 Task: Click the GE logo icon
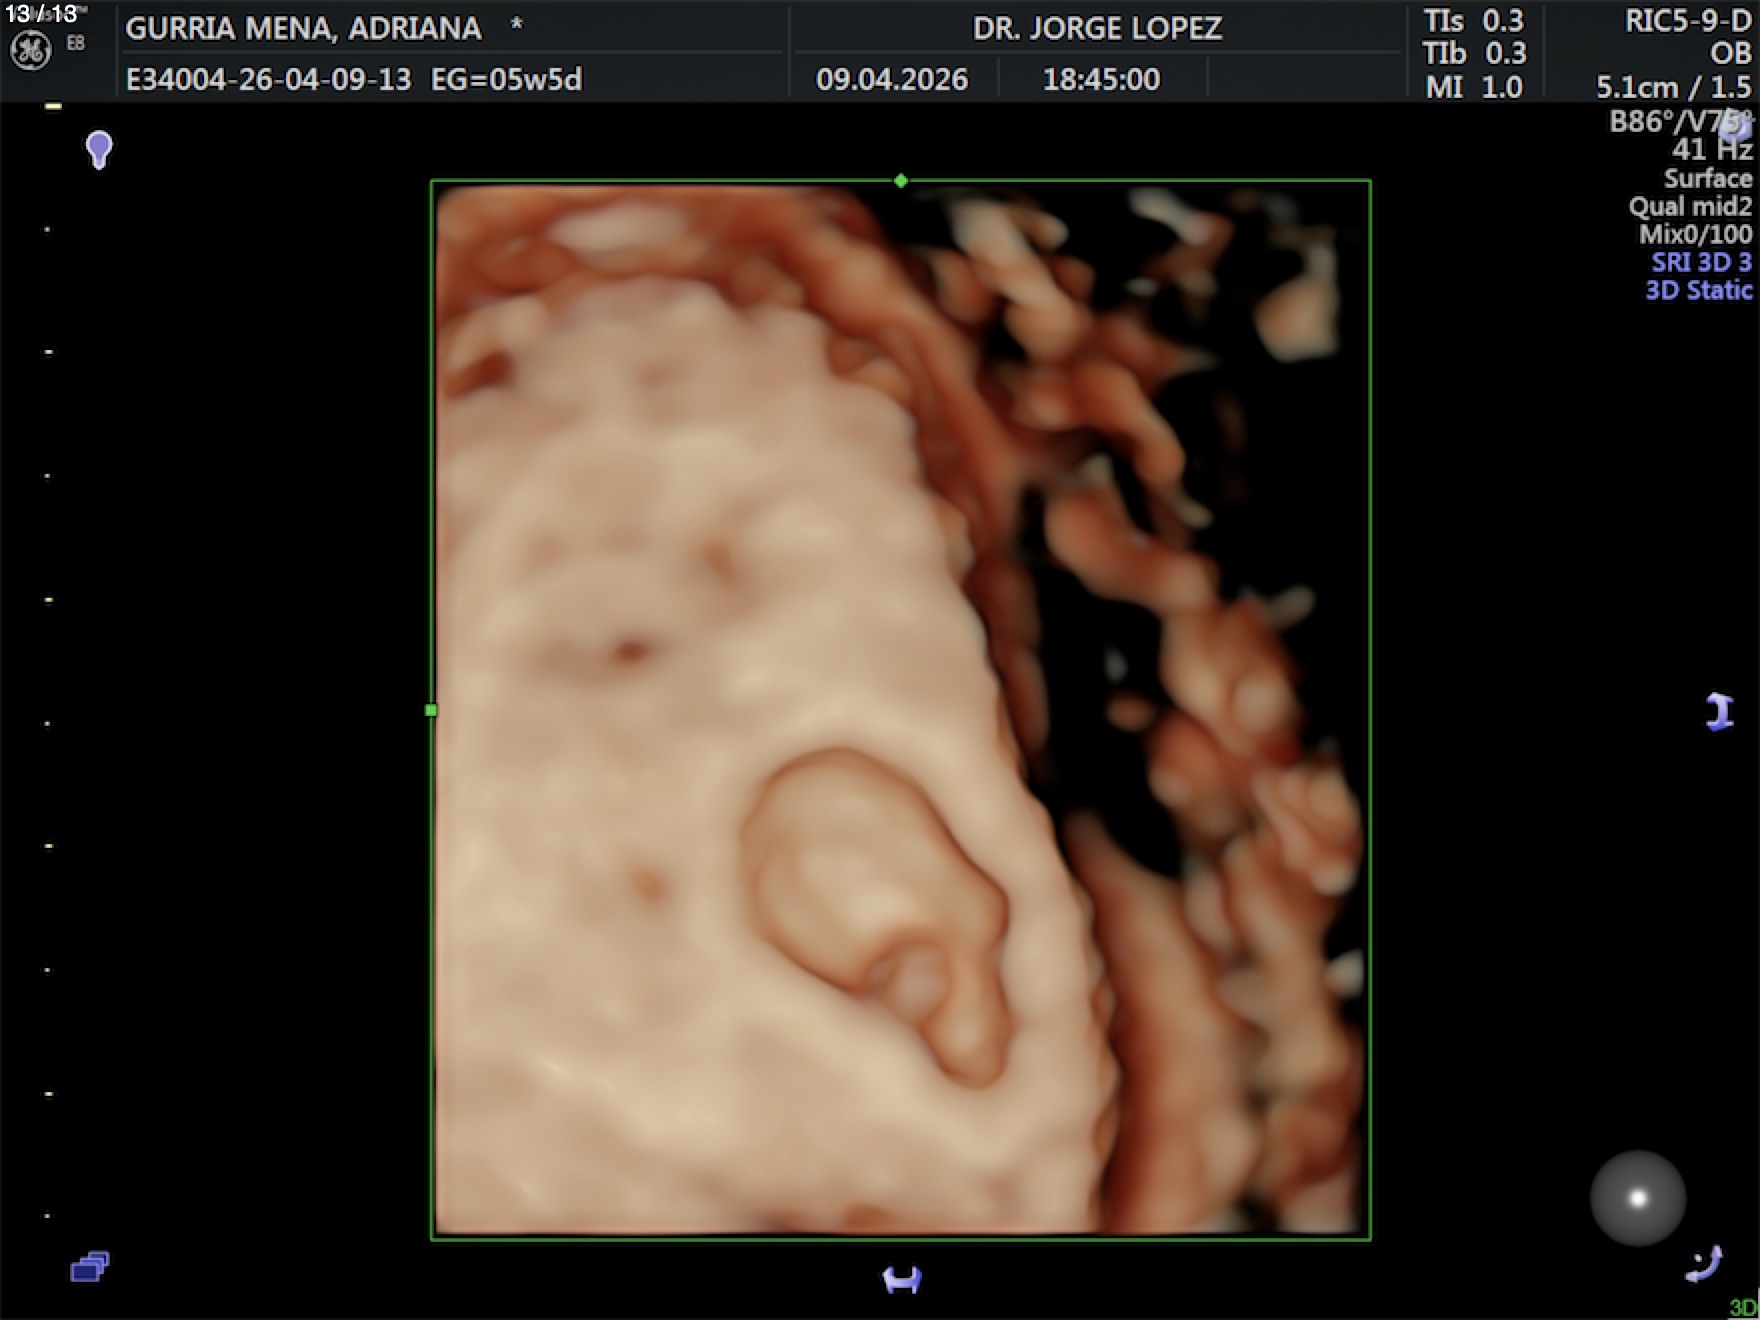30,50
